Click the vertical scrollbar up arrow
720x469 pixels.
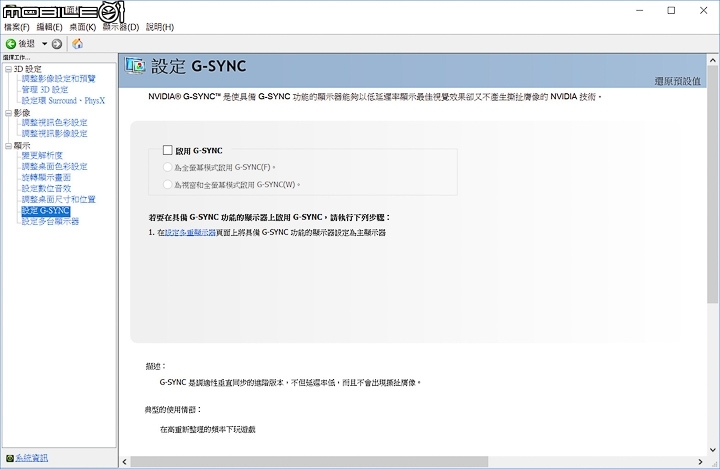click(713, 60)
